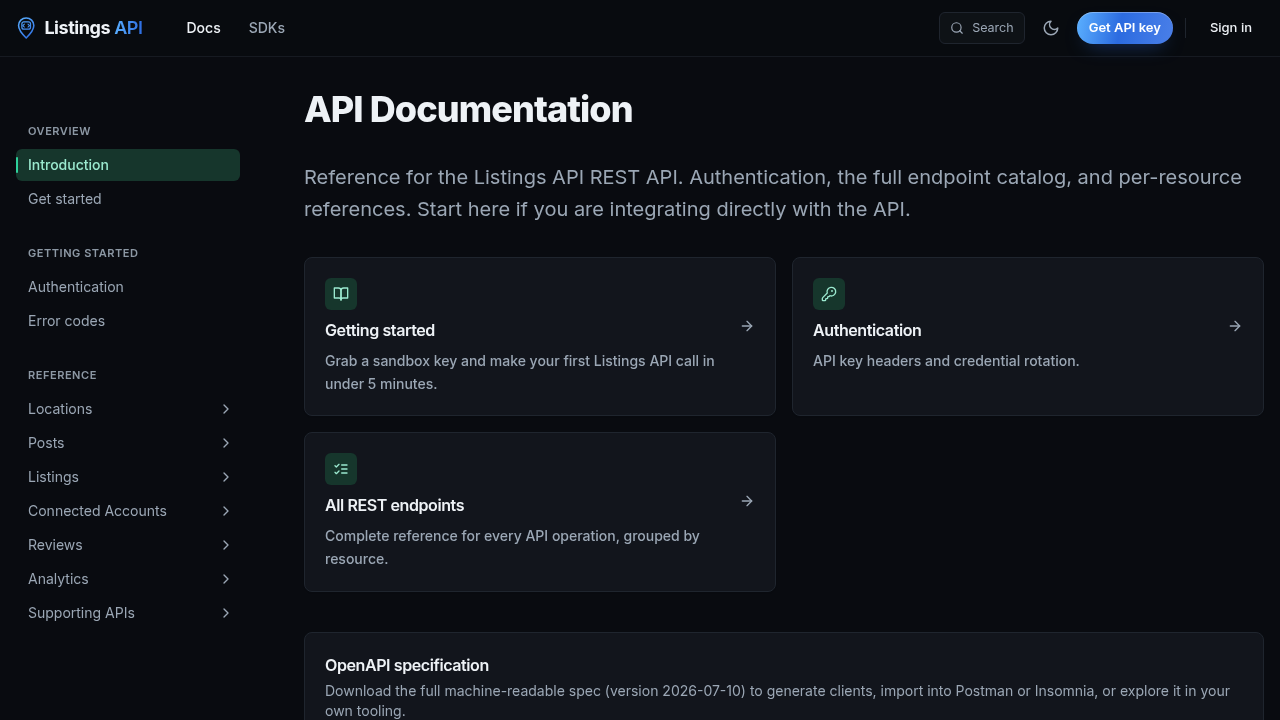This screenshot has width=1280, height=720.
Task: Click the 'Download the full machine-readable spec' text
Action: tap(777, 701)
